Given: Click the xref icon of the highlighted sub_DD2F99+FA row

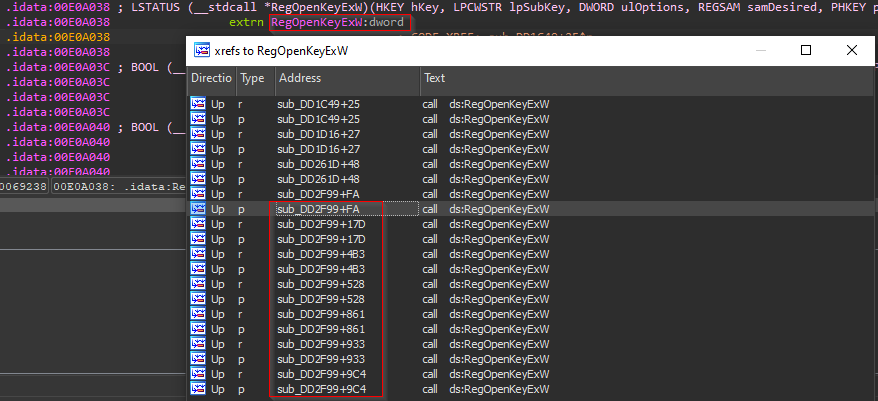Looking at the screenshot, I should 198,209.
